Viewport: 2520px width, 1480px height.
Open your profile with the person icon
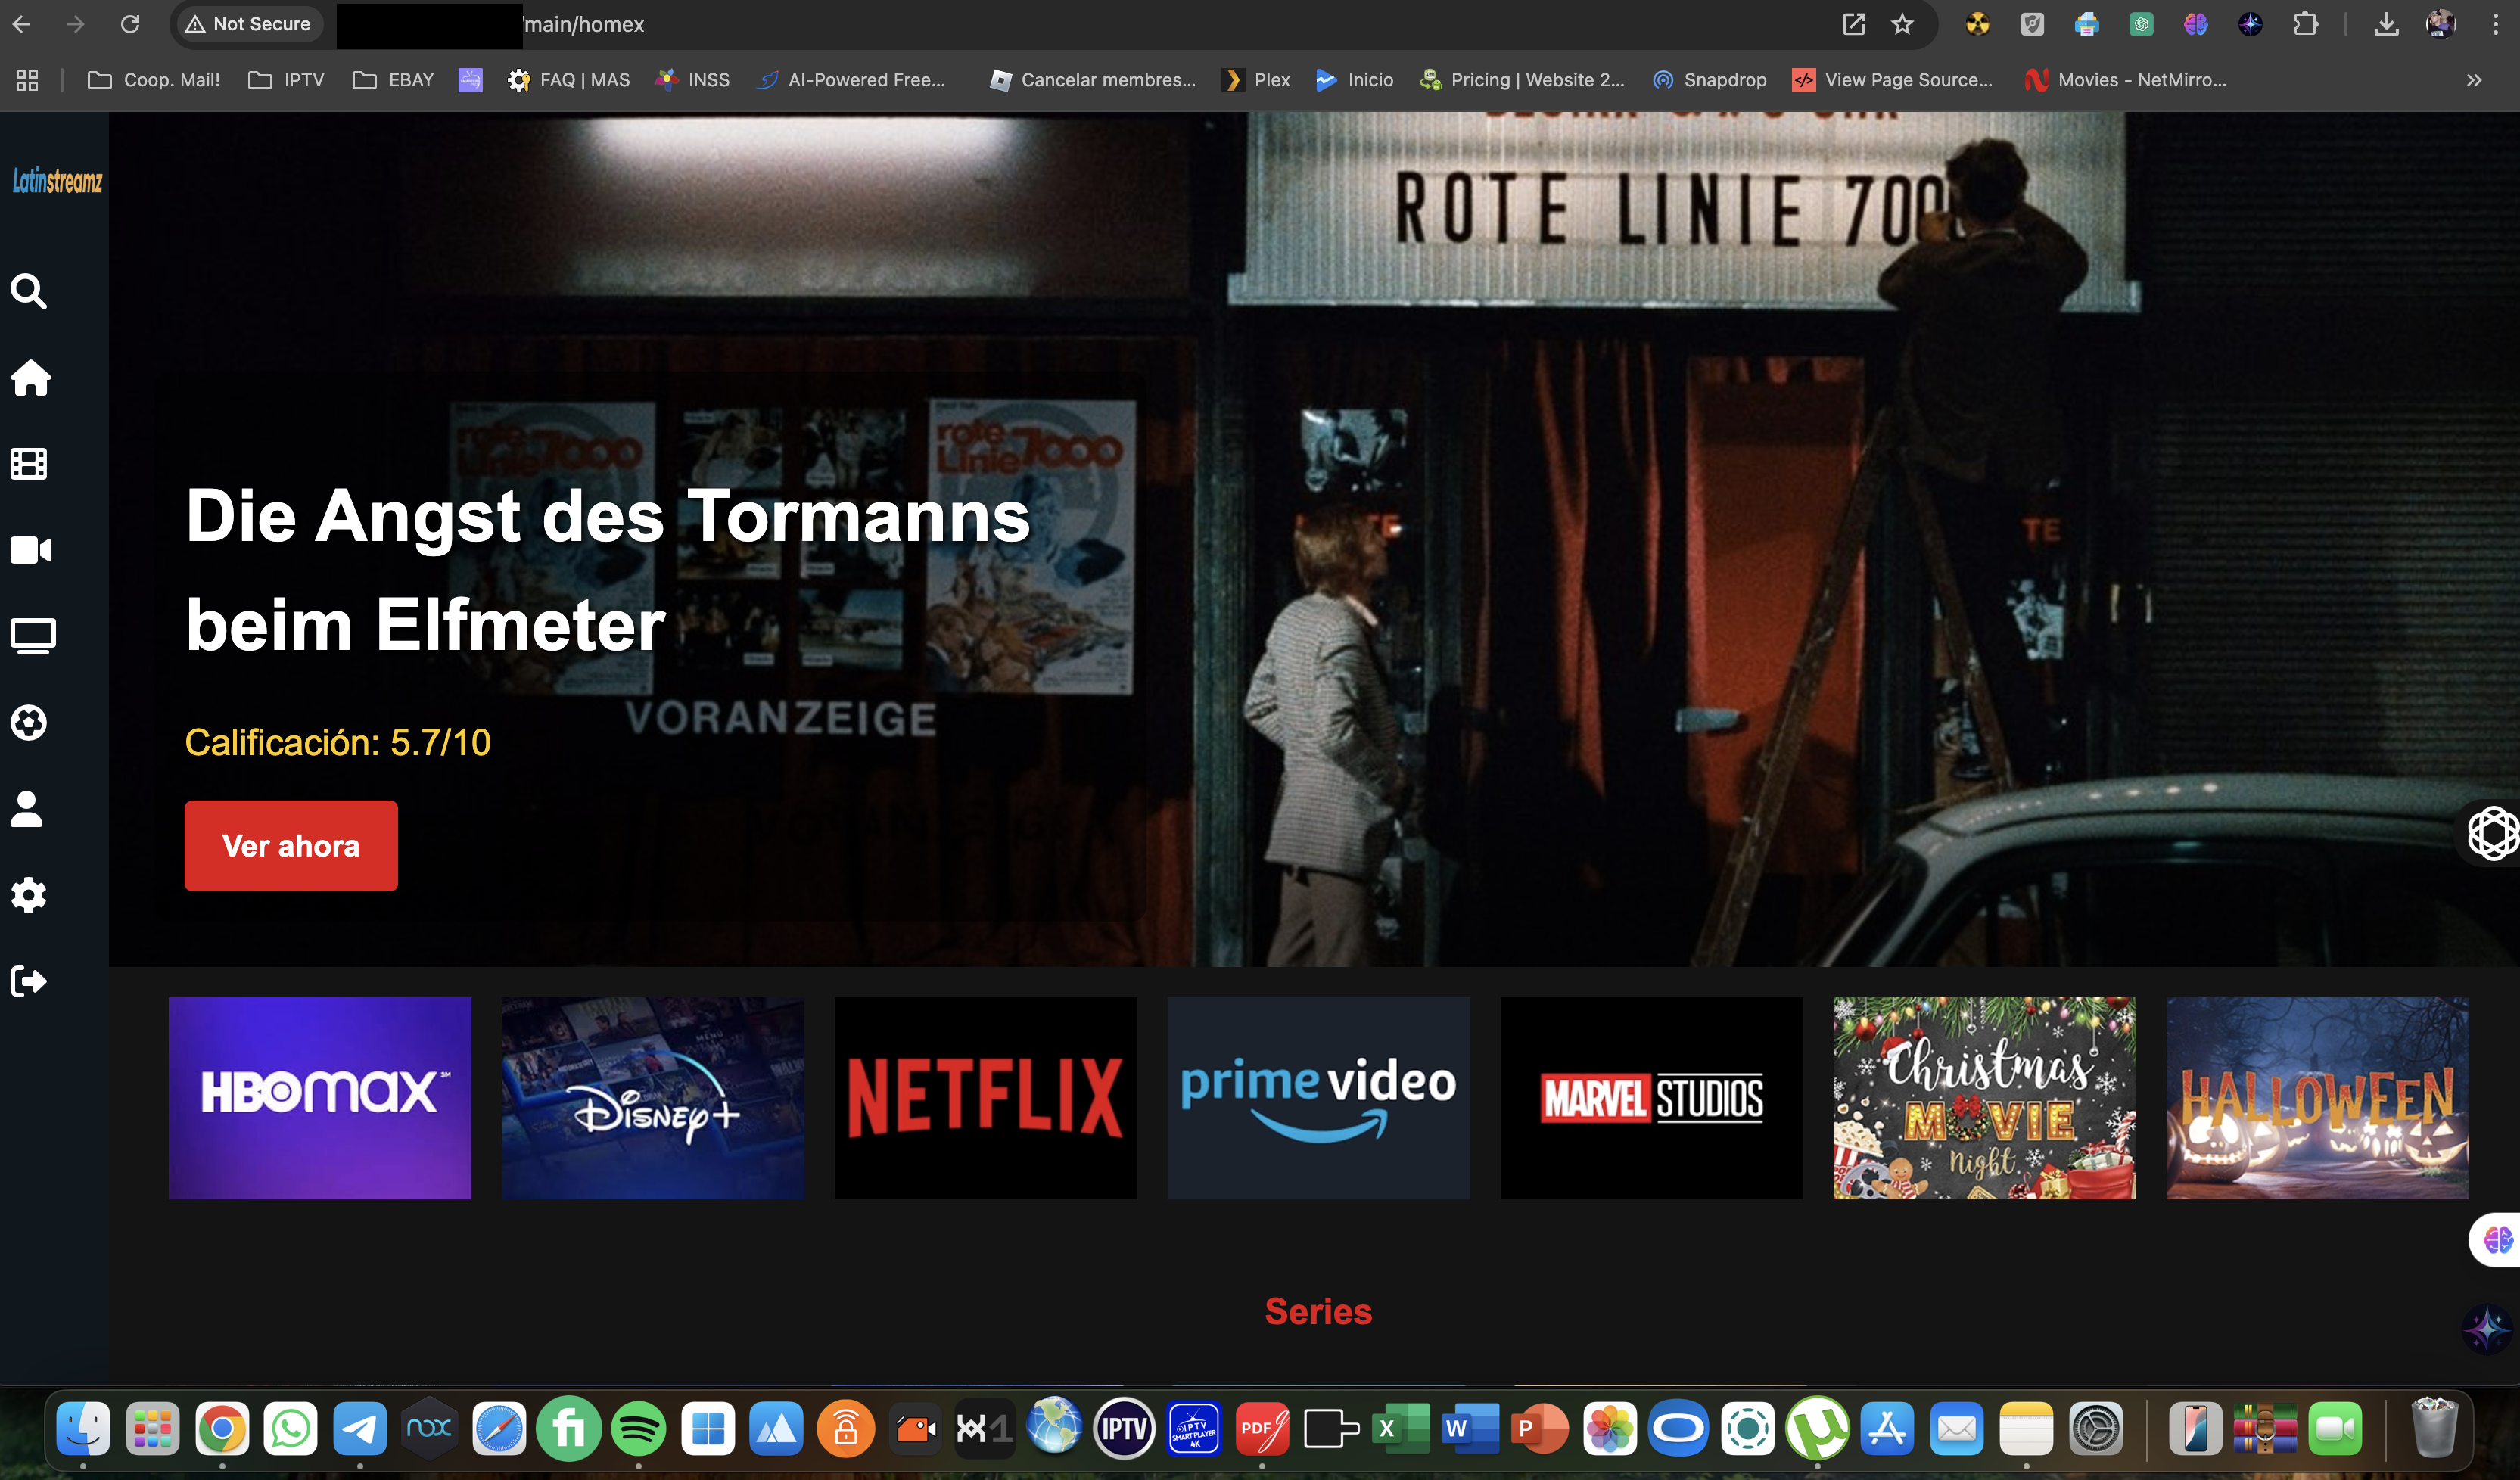[28, 808]
